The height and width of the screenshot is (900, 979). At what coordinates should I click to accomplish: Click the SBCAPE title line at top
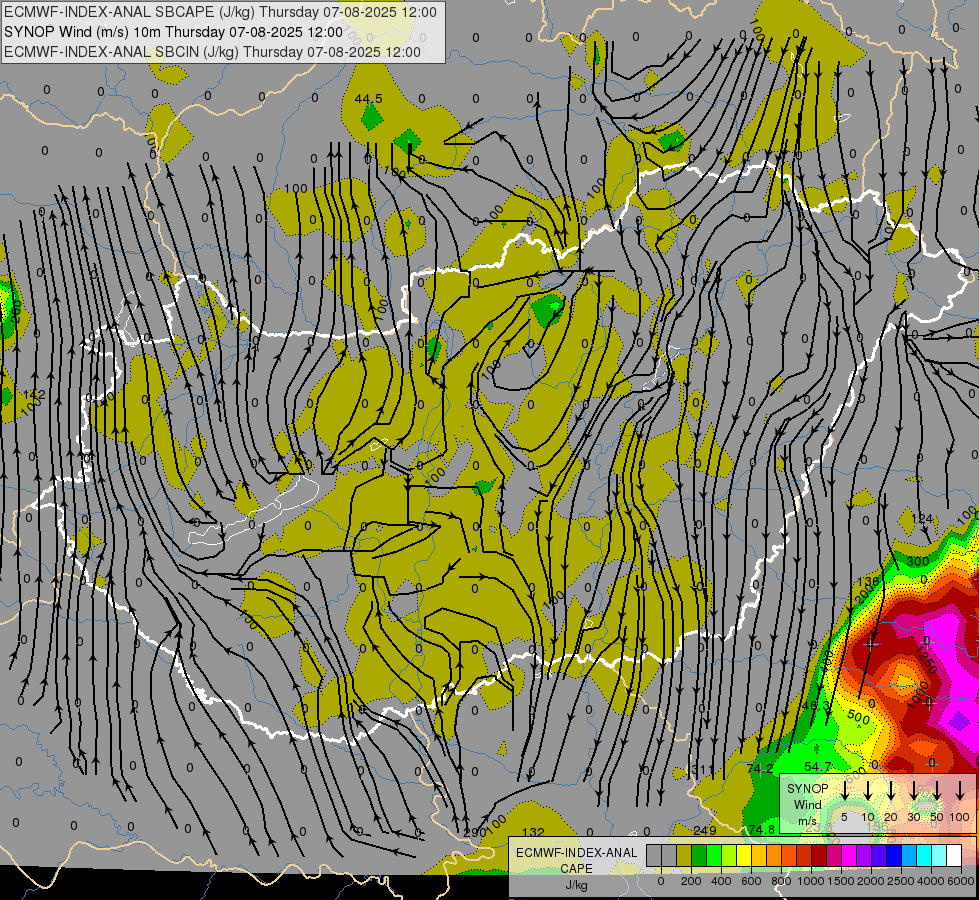coord(220,12)
